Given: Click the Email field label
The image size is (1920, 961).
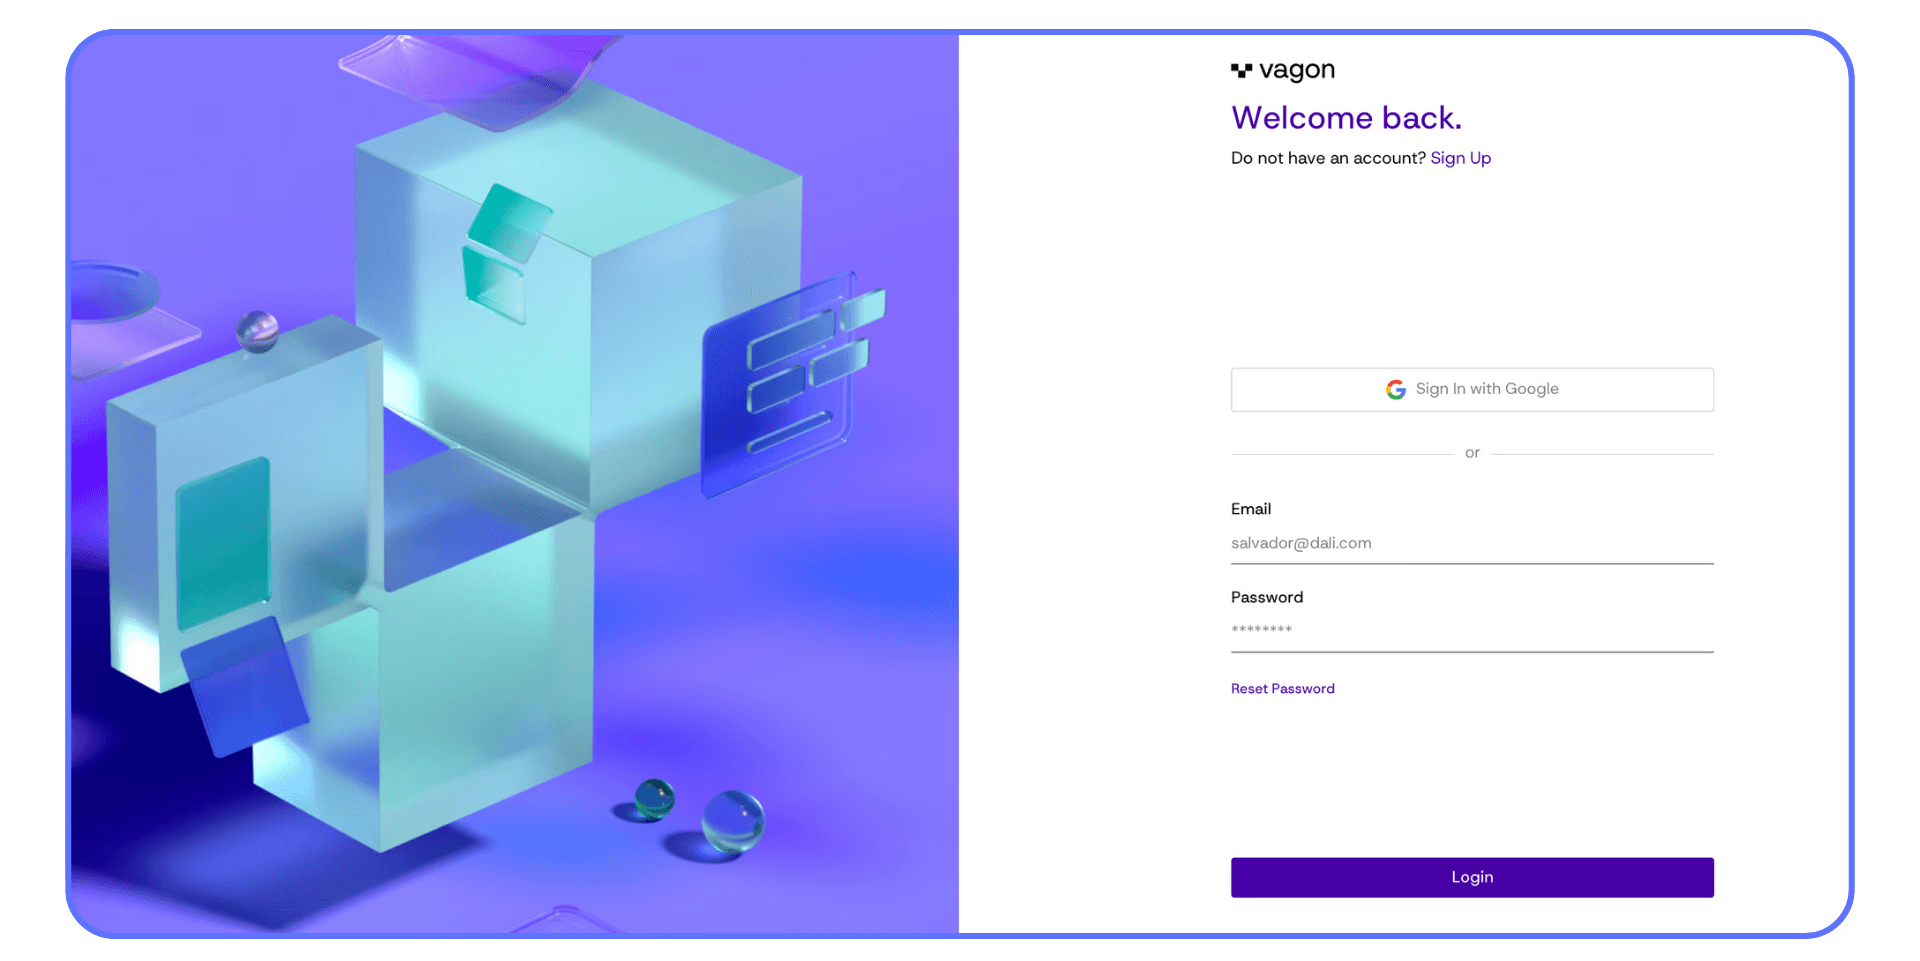Looking at the screenshot, I should [1251, 509].
